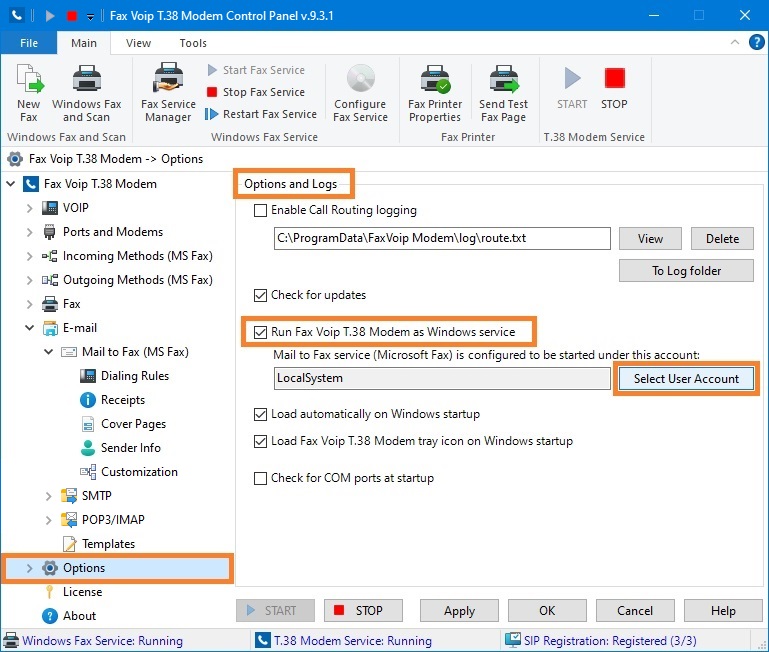
Task: Enable Call Routing logging checkbox
Action: coord(260,210)
